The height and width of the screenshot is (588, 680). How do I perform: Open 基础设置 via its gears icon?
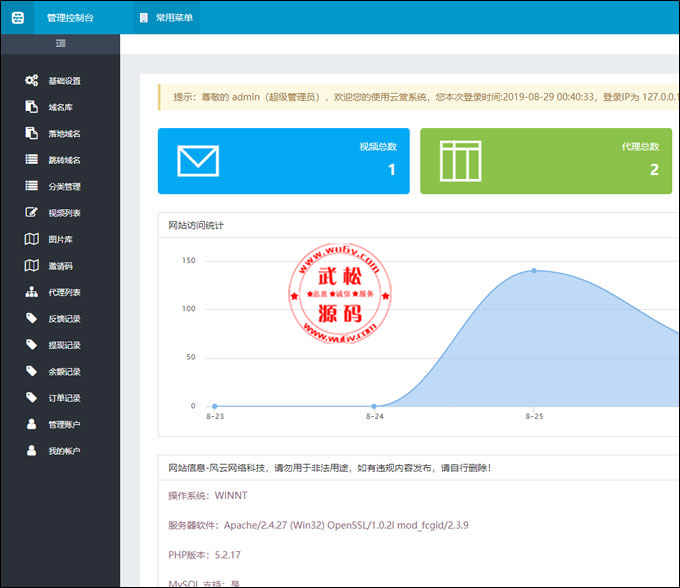(x=31, y=80)
